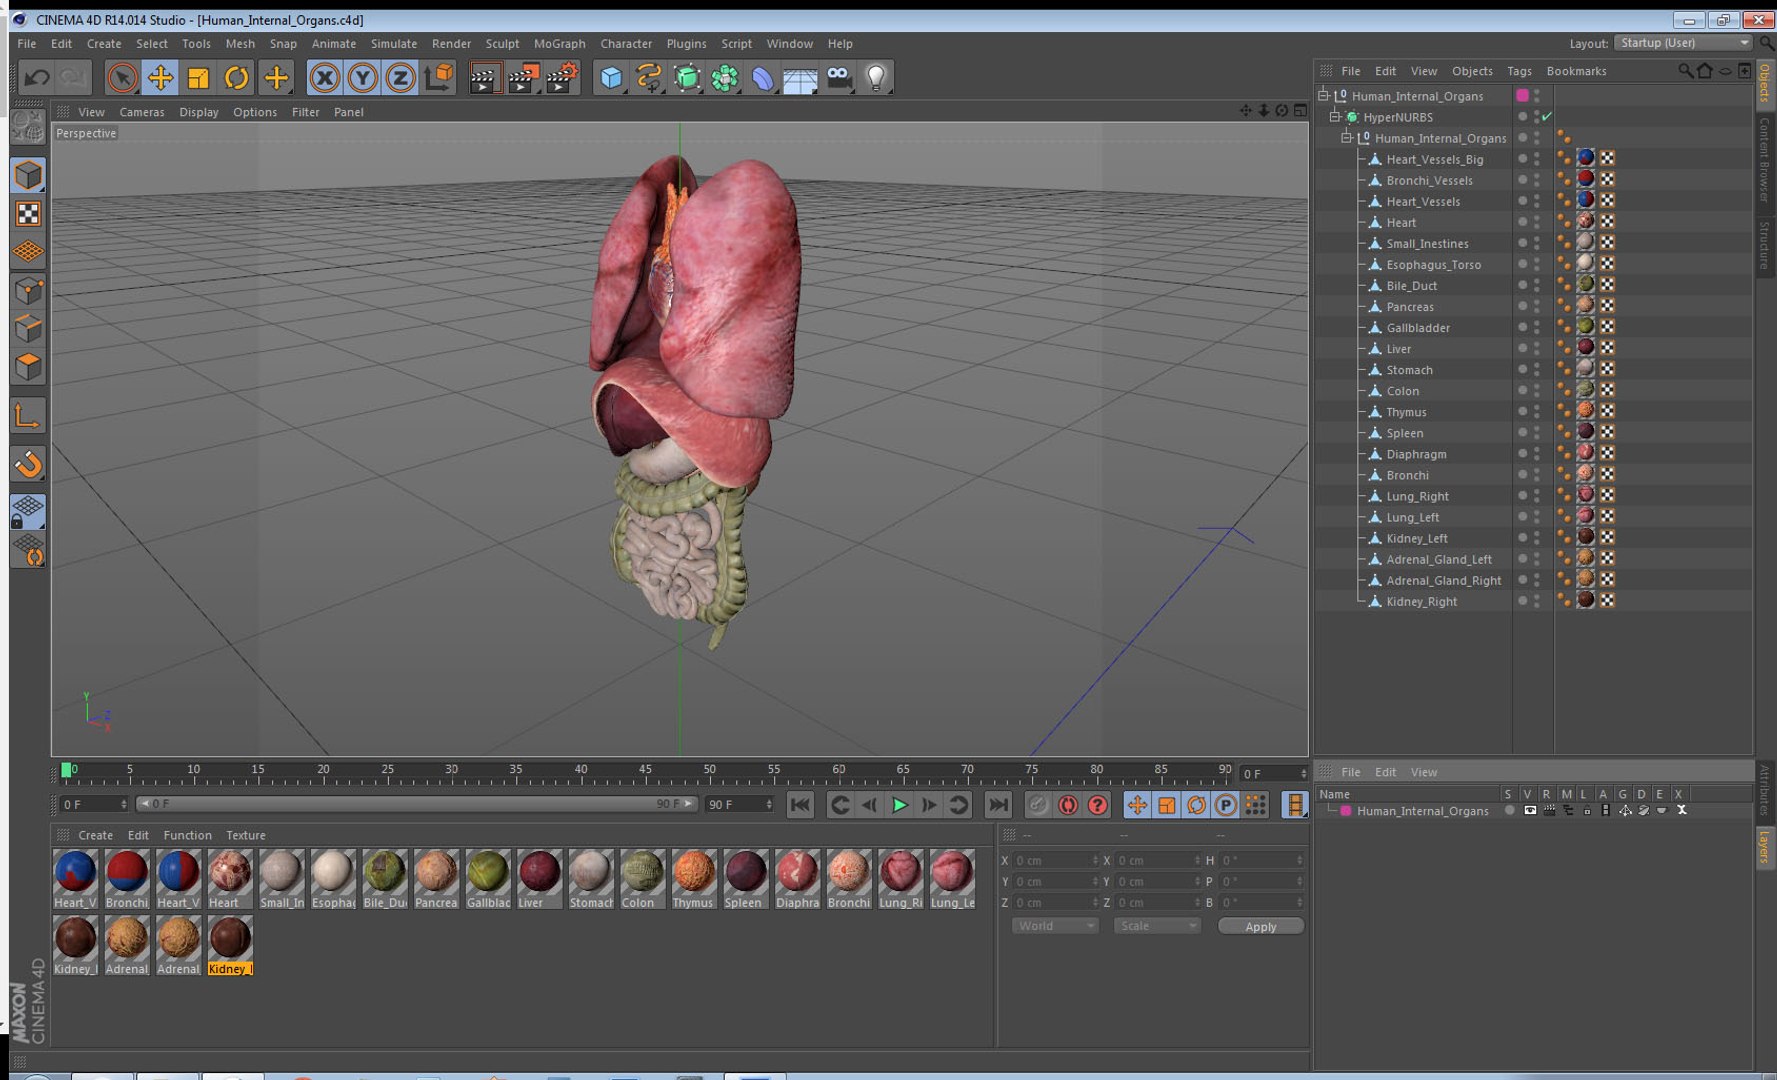Switch to Texture mode
The image size is (1777, 1080).
coord(28,214)
